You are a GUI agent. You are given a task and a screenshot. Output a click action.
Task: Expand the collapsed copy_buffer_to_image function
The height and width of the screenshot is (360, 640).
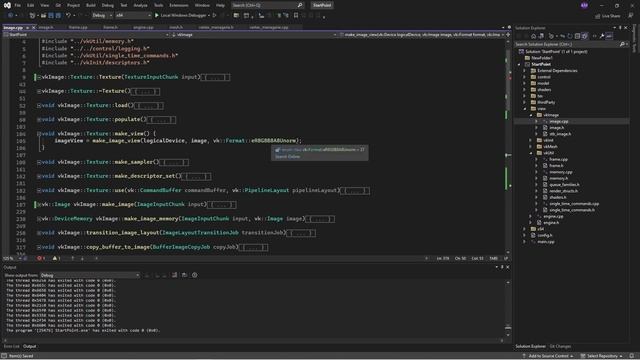coord(39,247)
